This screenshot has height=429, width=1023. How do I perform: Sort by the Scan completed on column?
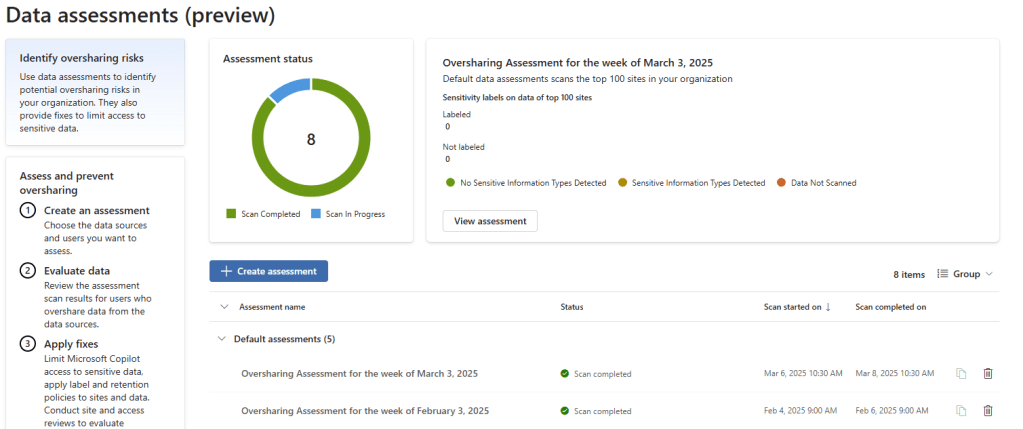890,307
